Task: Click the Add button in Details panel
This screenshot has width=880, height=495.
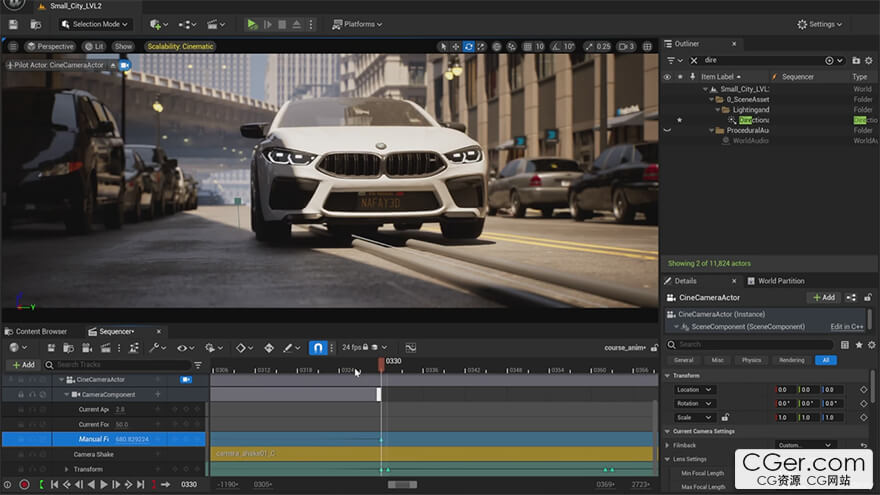Action: (822, 297)
